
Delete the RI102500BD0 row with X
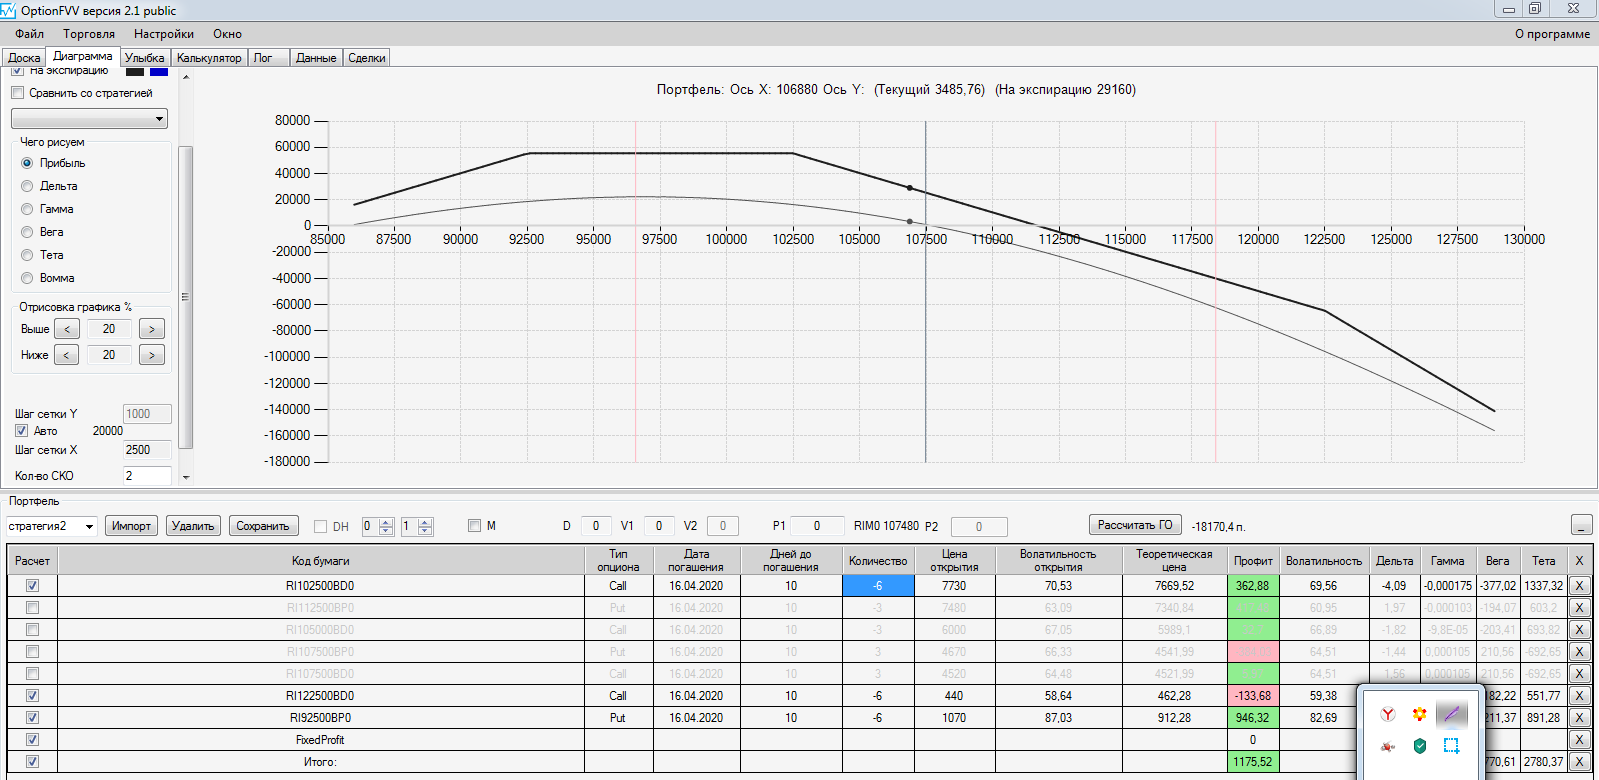1579,586
